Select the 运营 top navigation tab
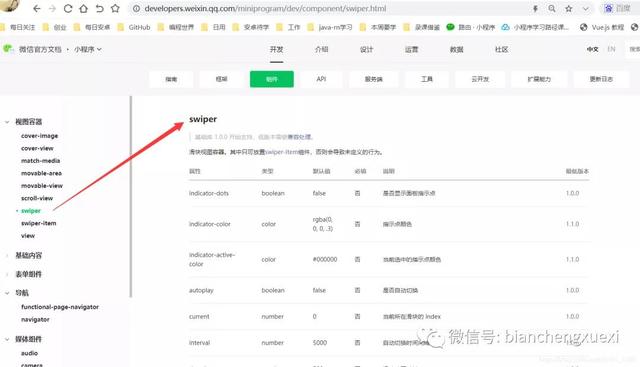 [411, 49]
